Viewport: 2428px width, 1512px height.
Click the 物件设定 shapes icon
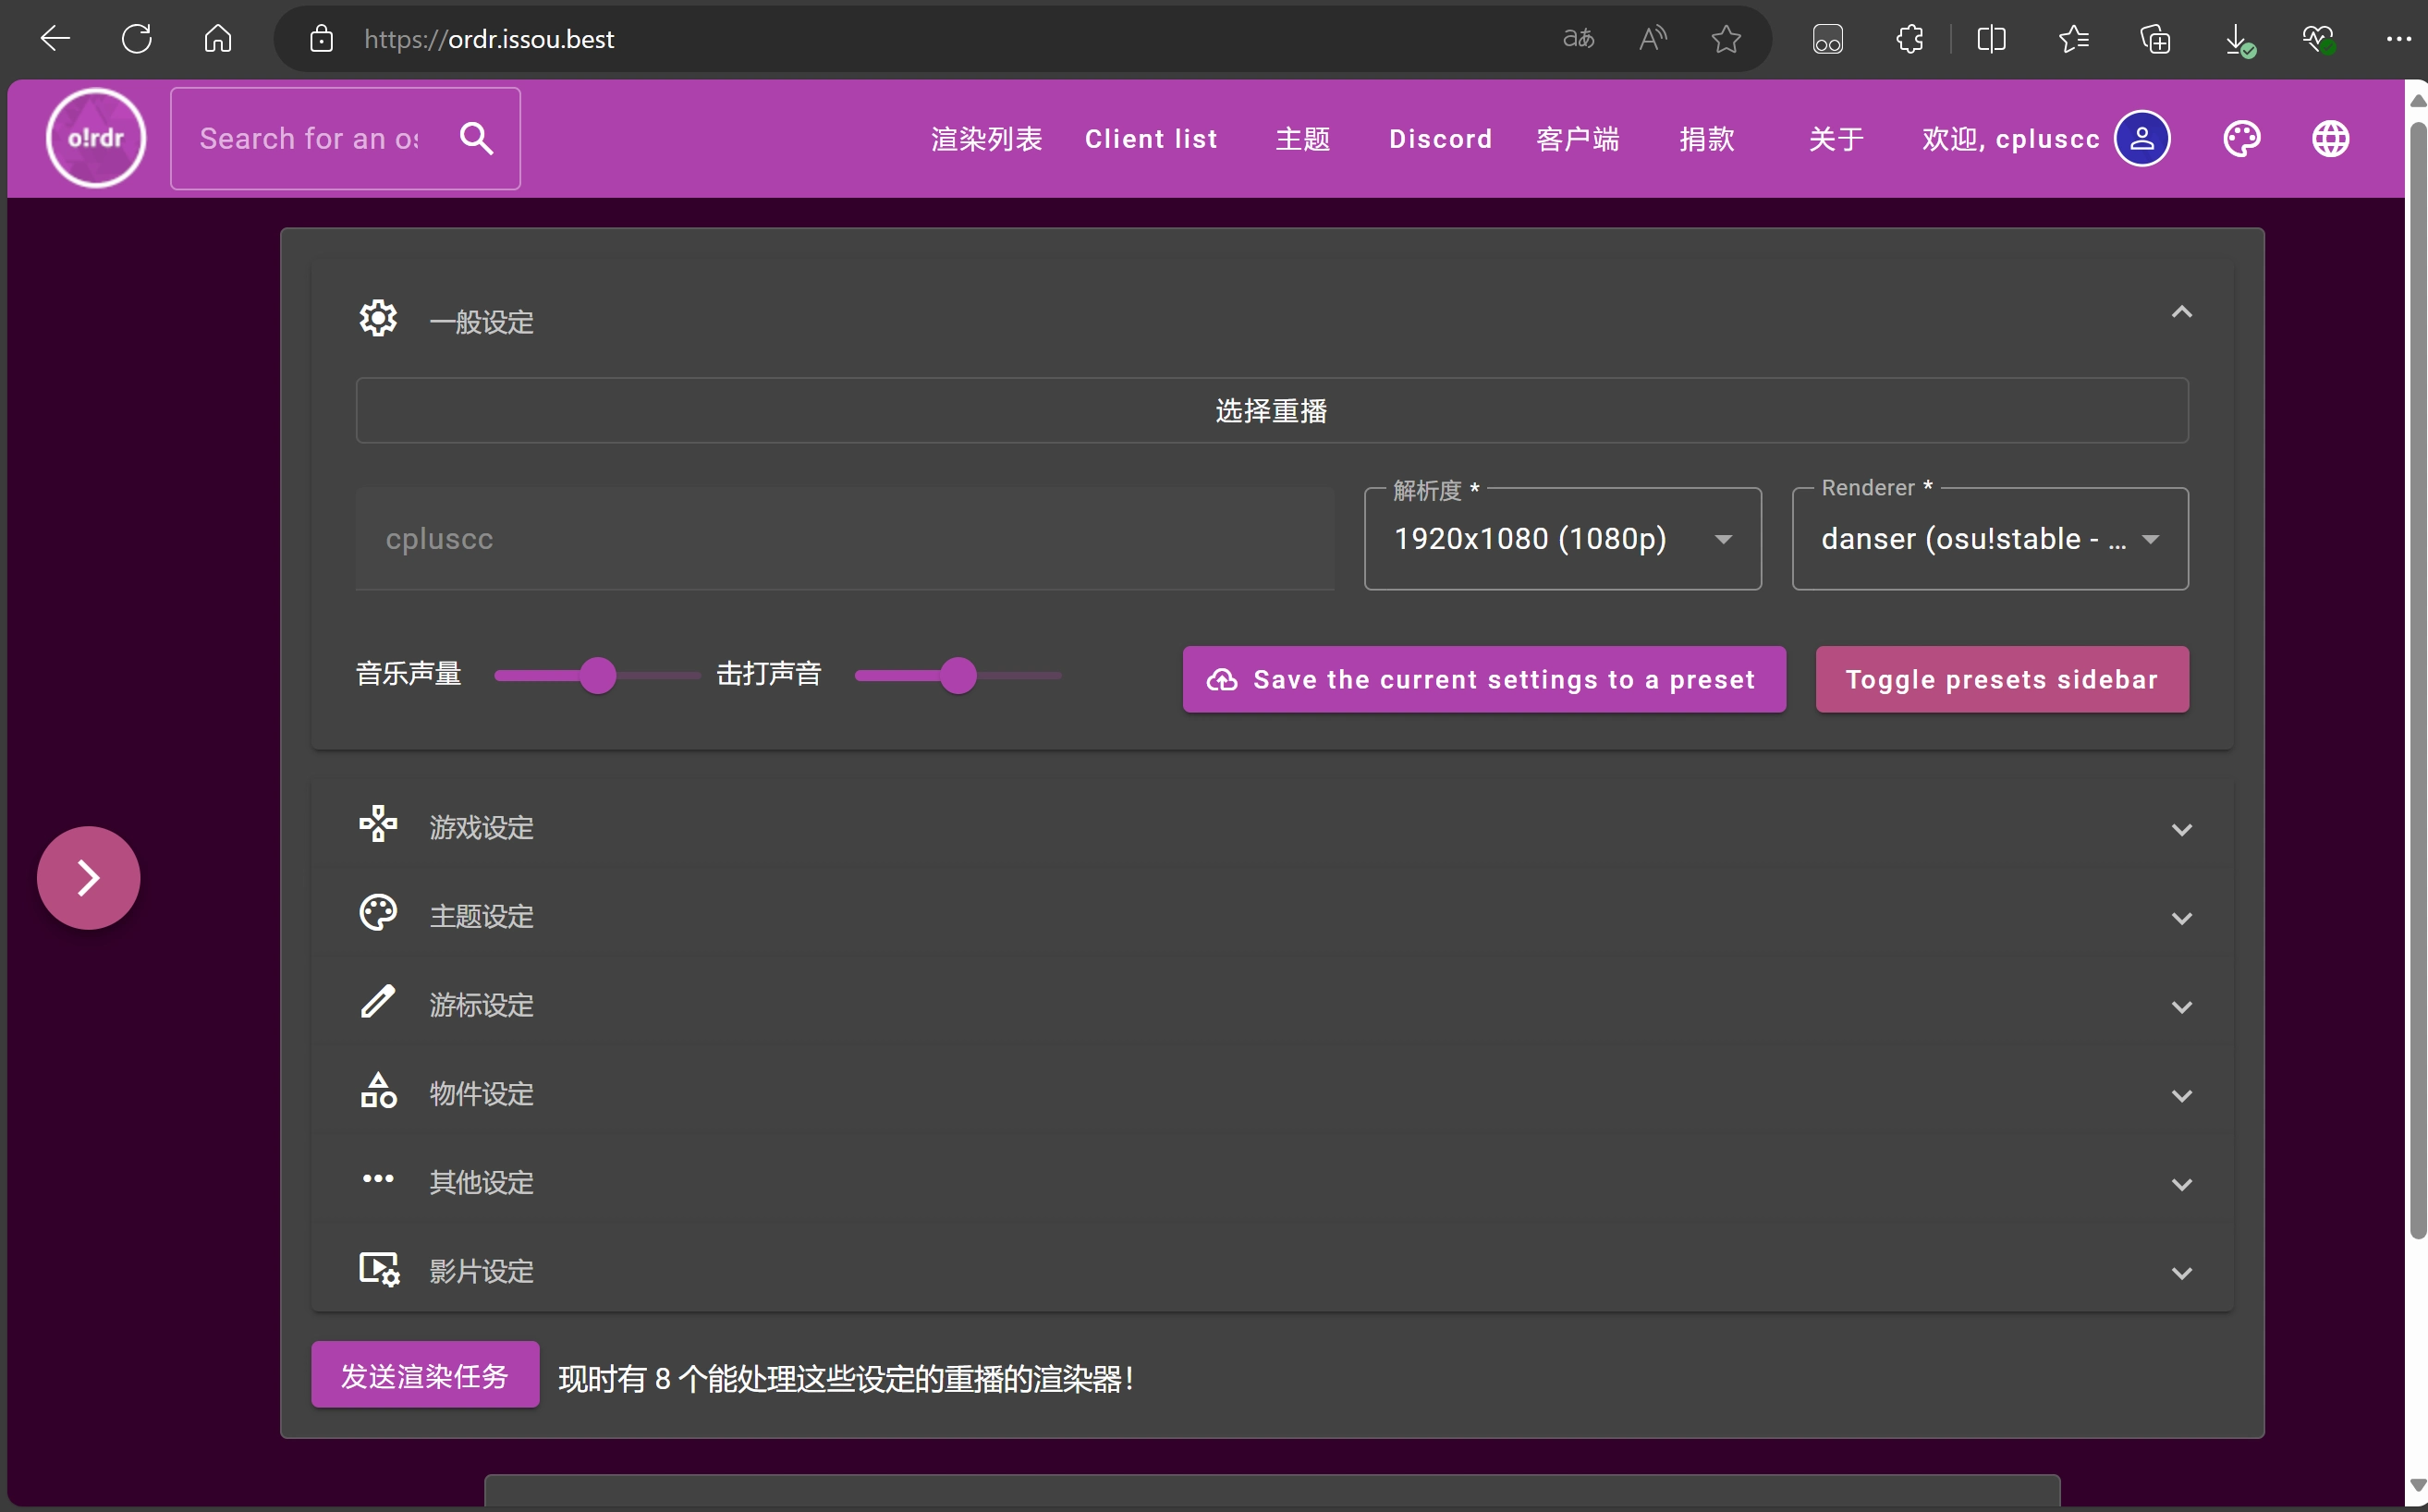point(378,1091)
